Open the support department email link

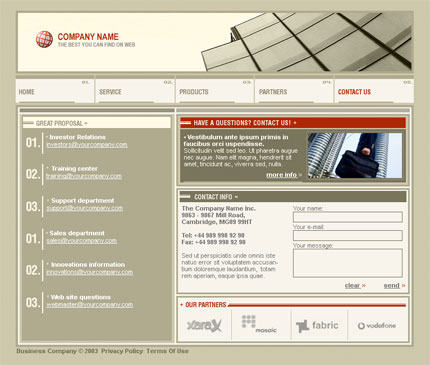[x=85, y=208]
